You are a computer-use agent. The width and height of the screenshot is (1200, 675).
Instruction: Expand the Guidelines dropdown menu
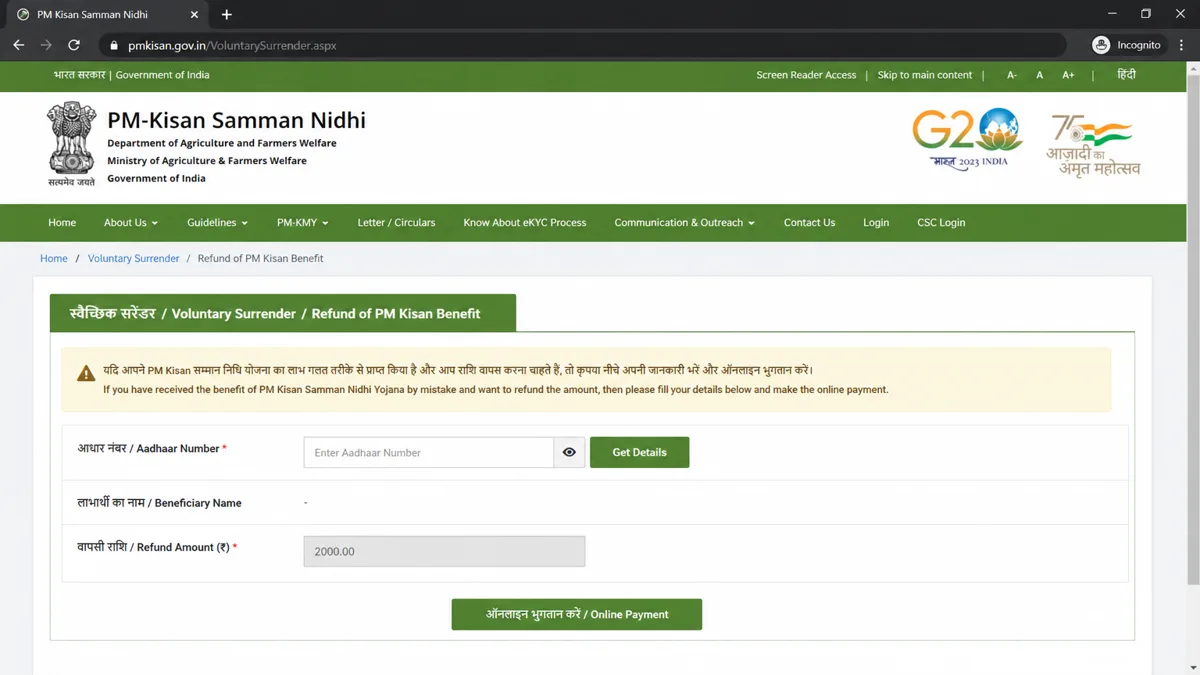pos(217,223)
